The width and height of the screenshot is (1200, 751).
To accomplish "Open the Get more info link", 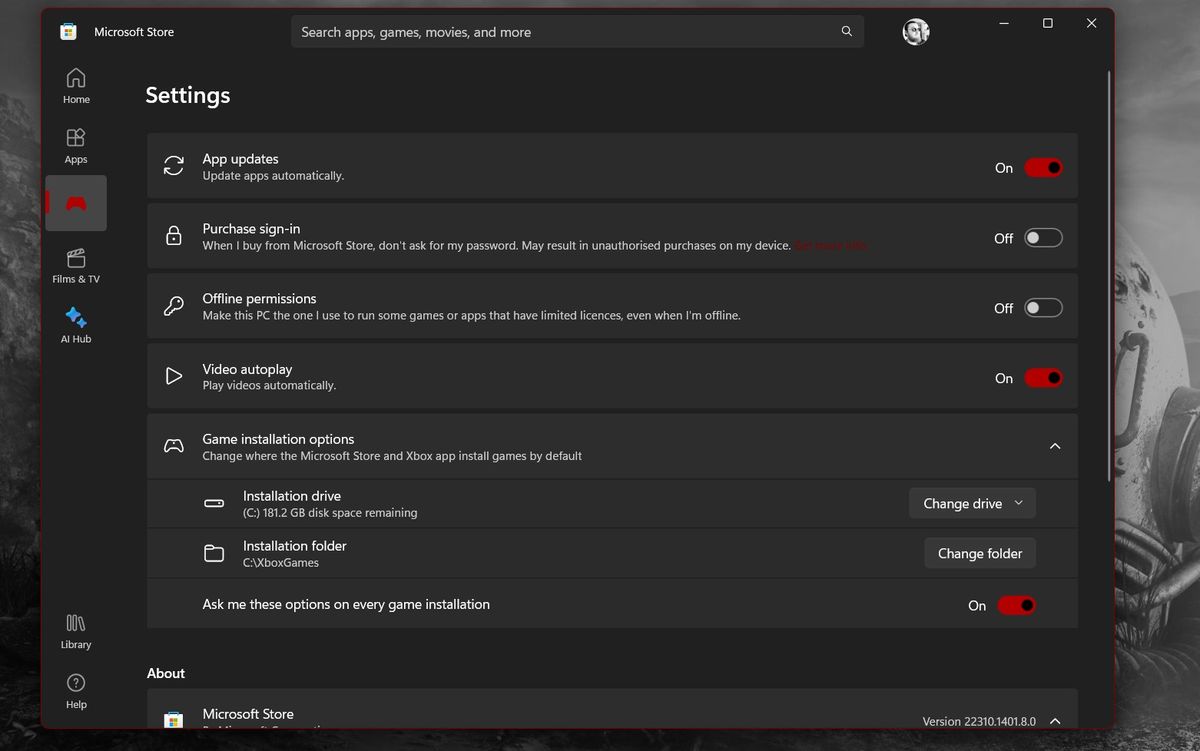I will 830,245.
